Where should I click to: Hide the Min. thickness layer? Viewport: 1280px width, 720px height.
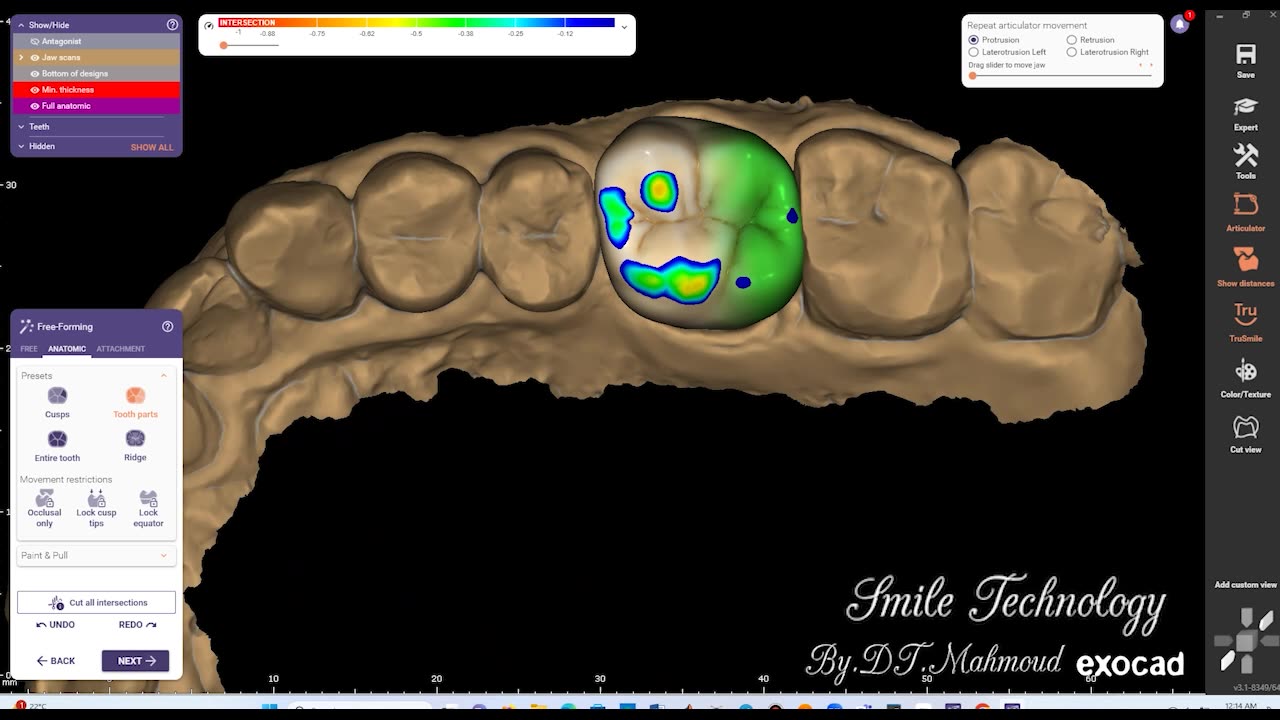click(35, 90)
